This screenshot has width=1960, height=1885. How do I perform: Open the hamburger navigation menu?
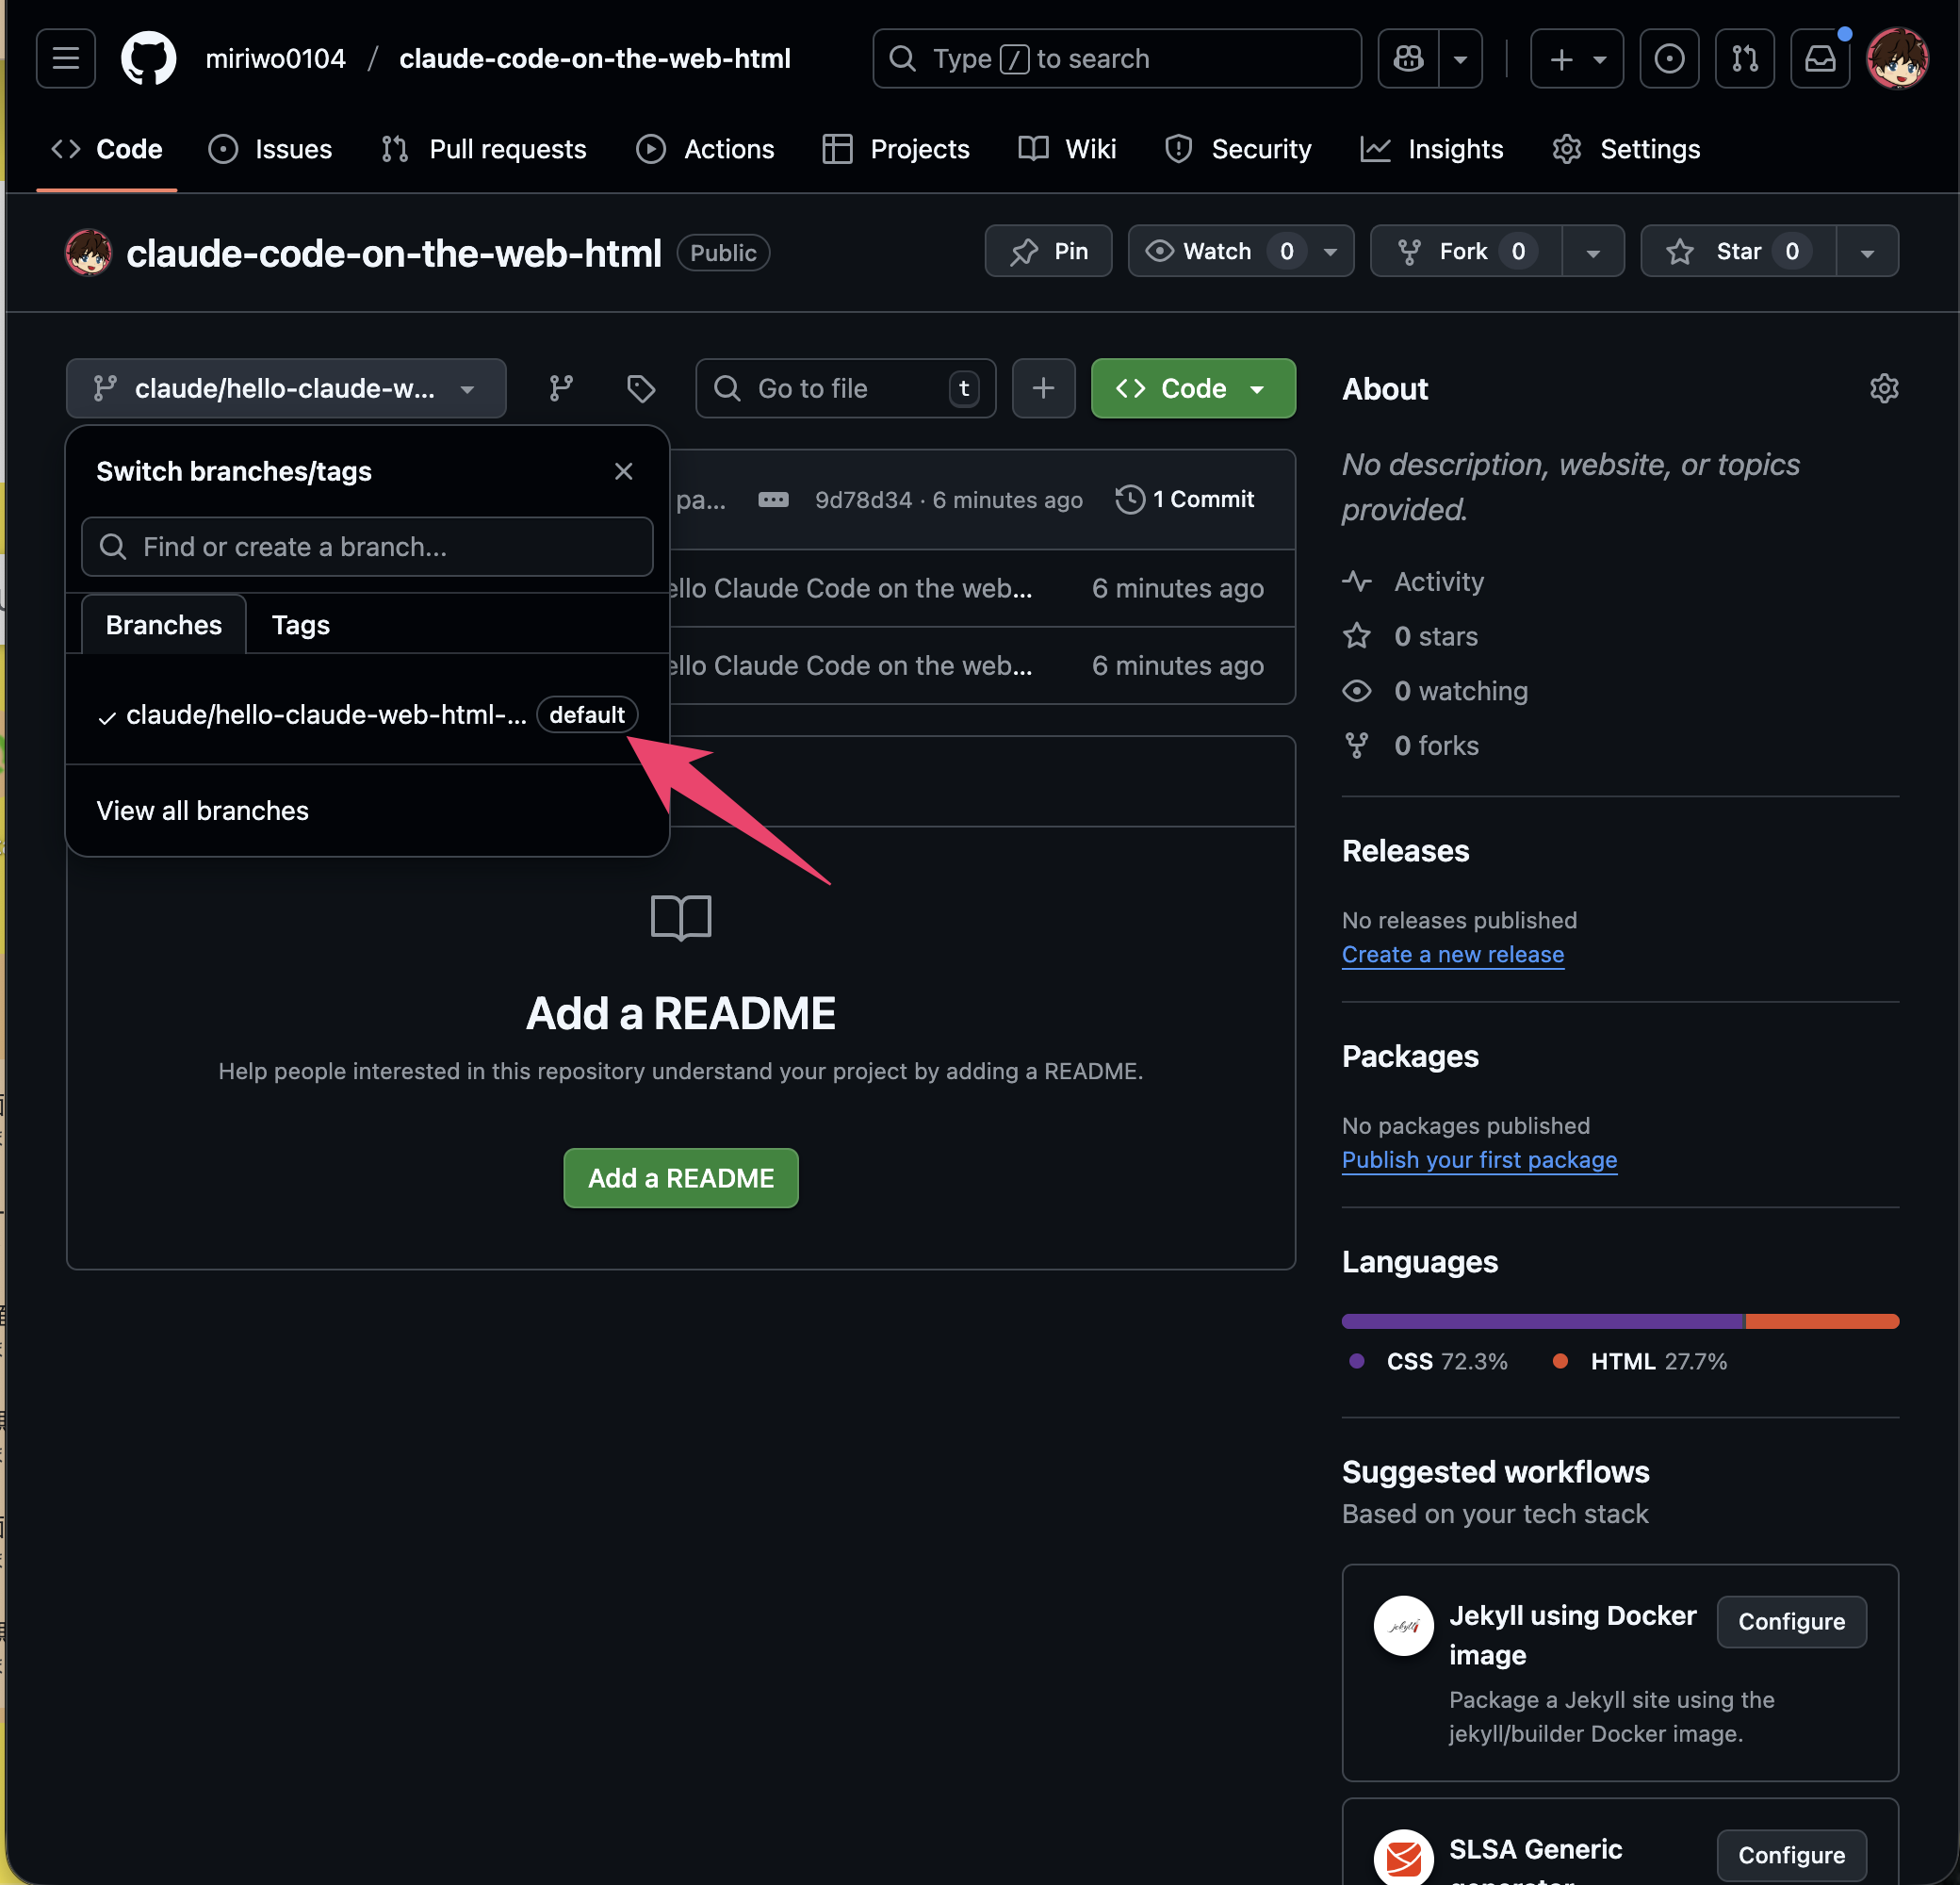66,59
